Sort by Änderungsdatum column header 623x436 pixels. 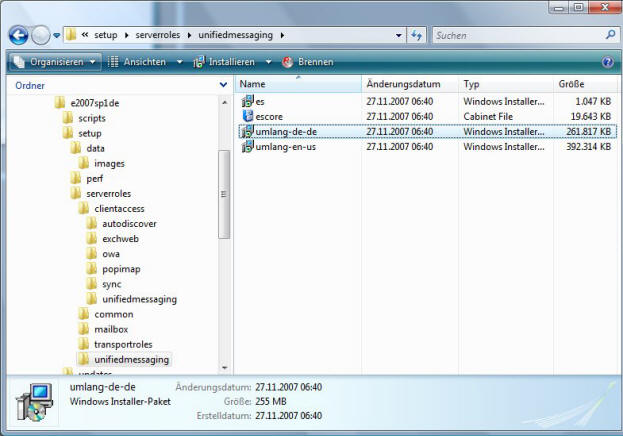(x=410, y=84)
